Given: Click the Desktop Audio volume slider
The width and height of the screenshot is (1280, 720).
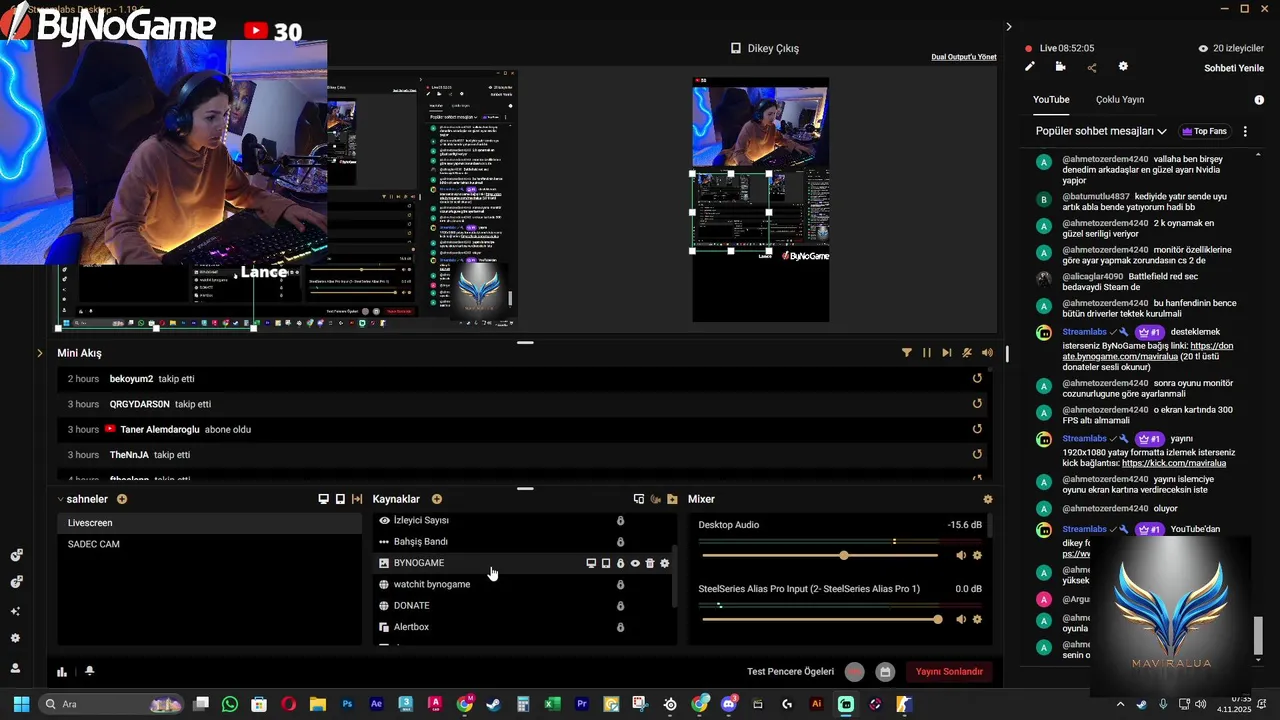Looking at the screenshot, I should point(820,555).
